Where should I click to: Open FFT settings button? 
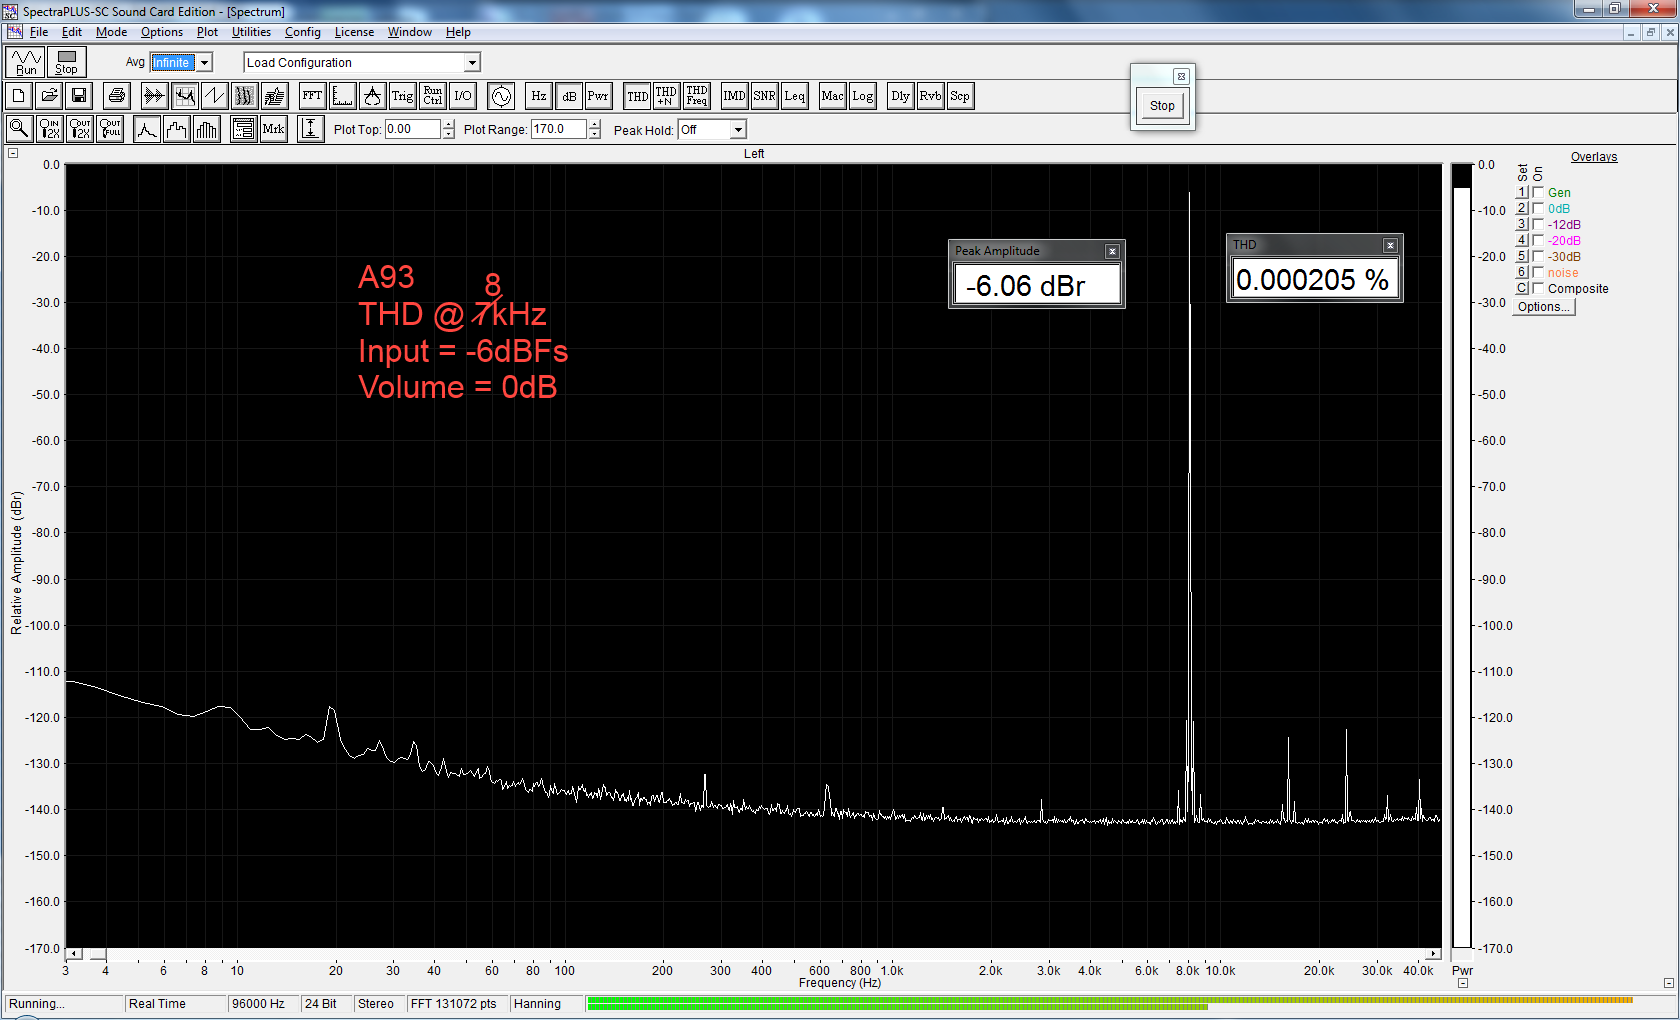pos(313,96)
